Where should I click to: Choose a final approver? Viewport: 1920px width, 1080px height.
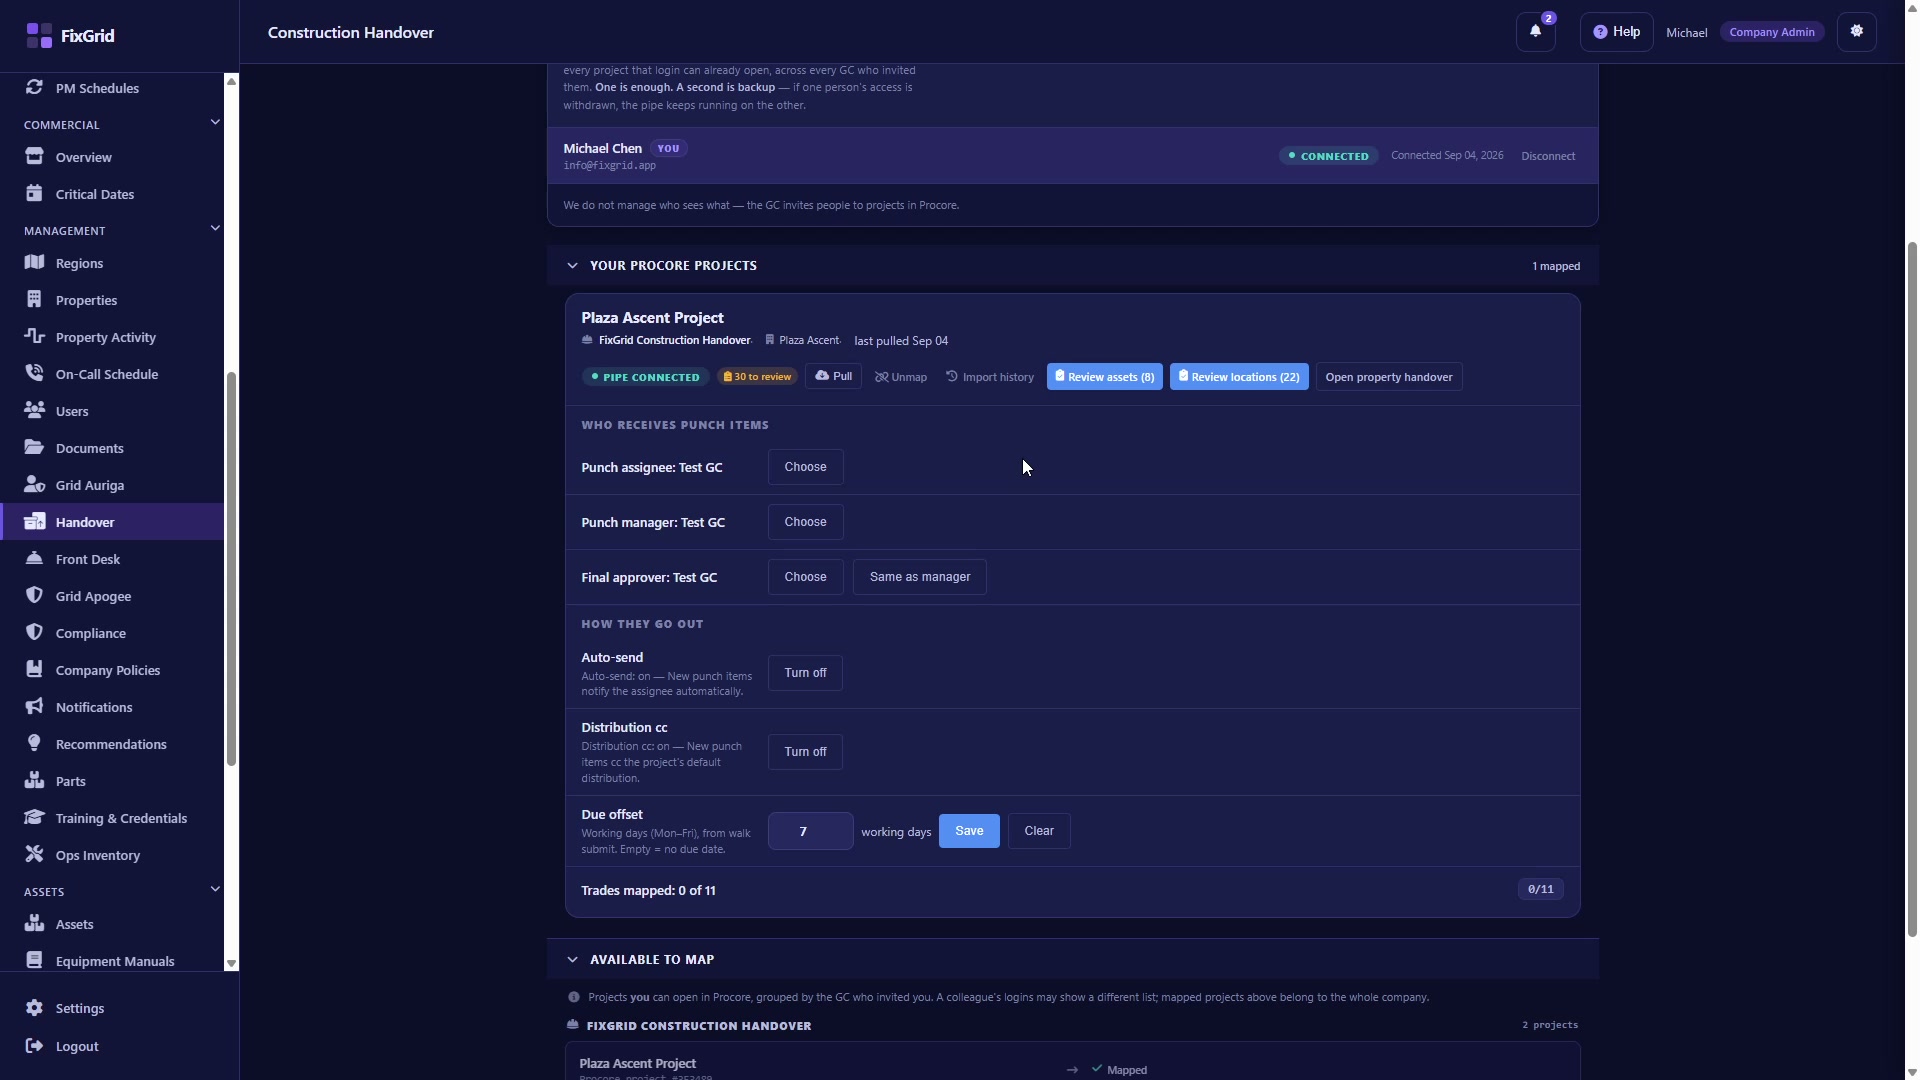click(x=805, y=577)
